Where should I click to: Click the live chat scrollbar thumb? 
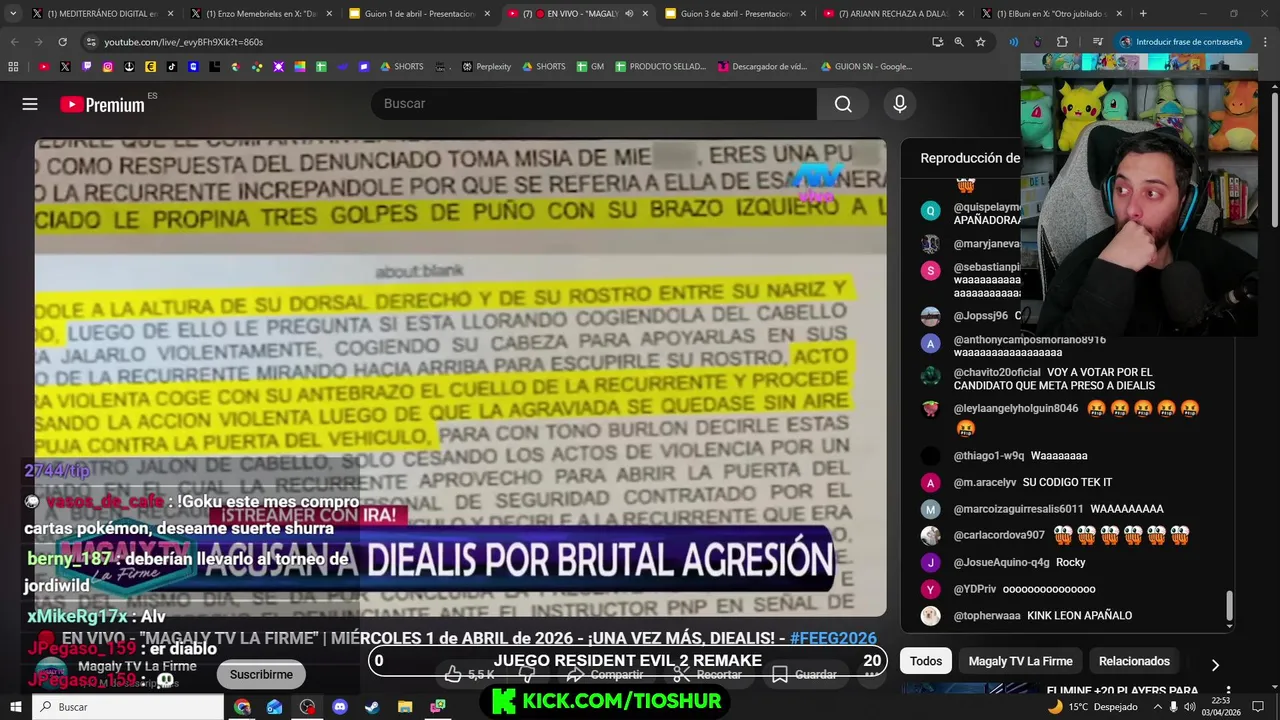tap(1229, 606)
